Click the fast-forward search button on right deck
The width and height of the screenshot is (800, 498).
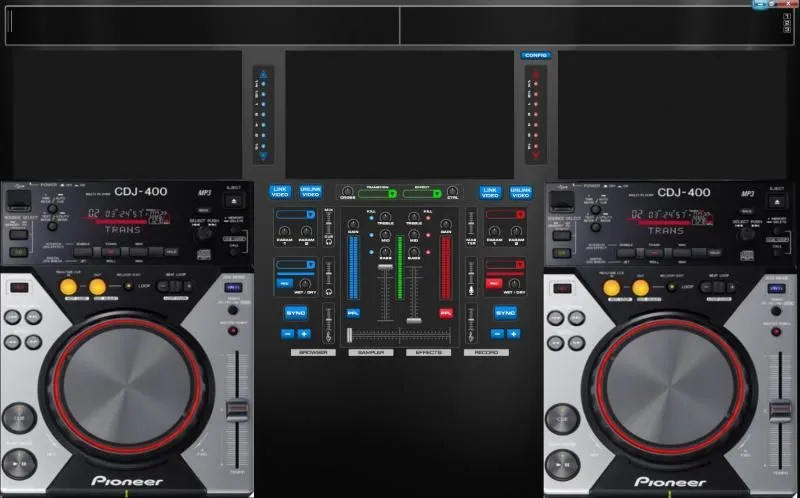point(577,342)
